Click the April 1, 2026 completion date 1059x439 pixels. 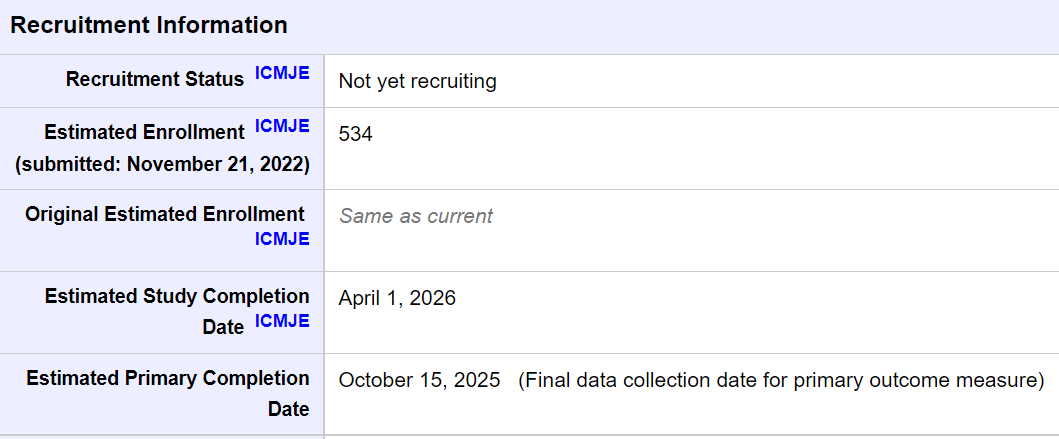click(x=397, y=298)
